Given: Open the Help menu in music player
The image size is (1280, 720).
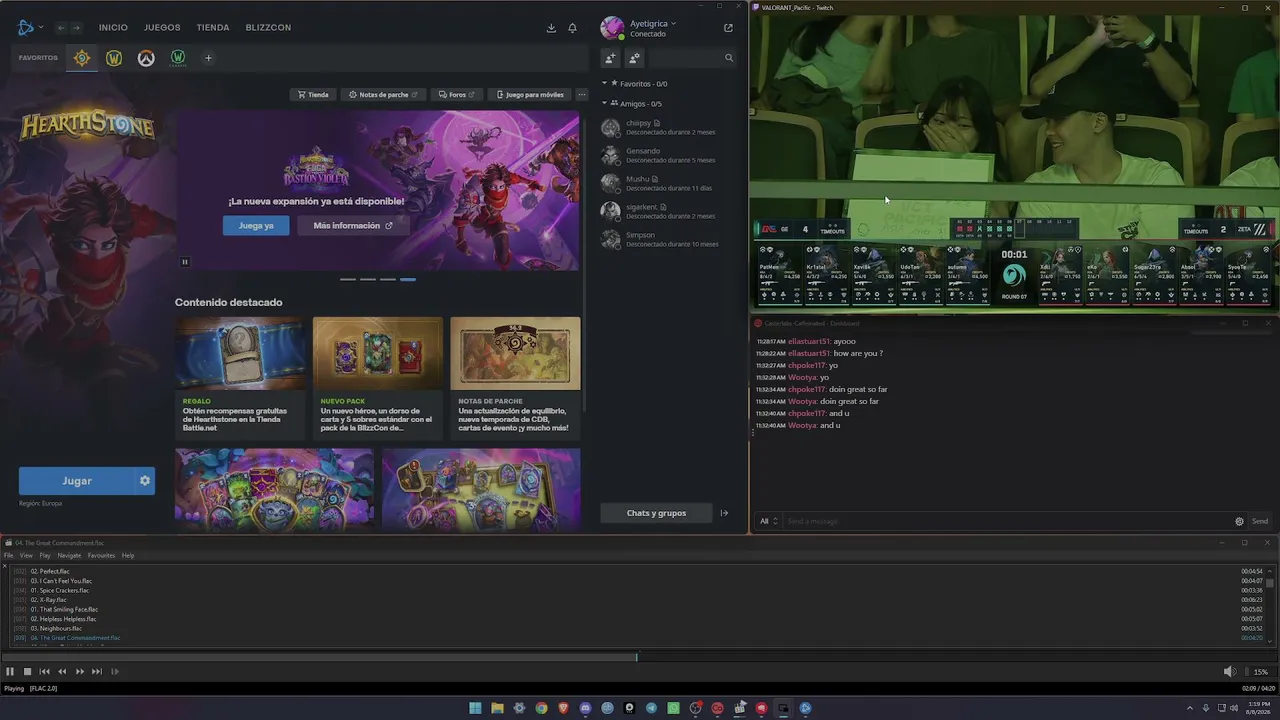Looking at the screenshot, I should click(x=128, y=556).
